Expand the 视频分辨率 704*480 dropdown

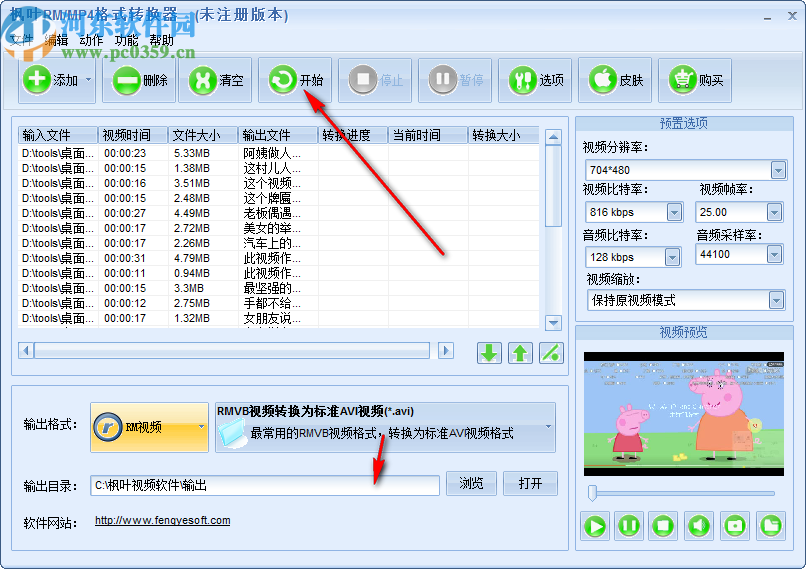point(778,170)
